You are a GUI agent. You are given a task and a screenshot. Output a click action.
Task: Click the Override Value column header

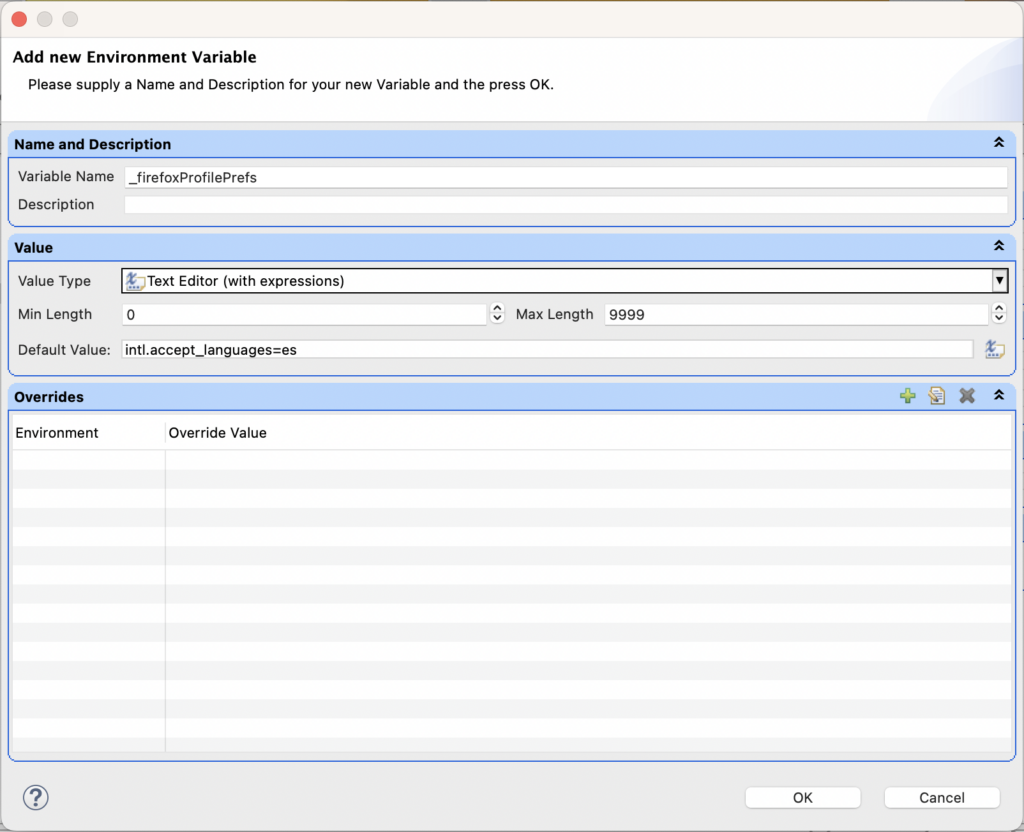(x=588, y=433)
